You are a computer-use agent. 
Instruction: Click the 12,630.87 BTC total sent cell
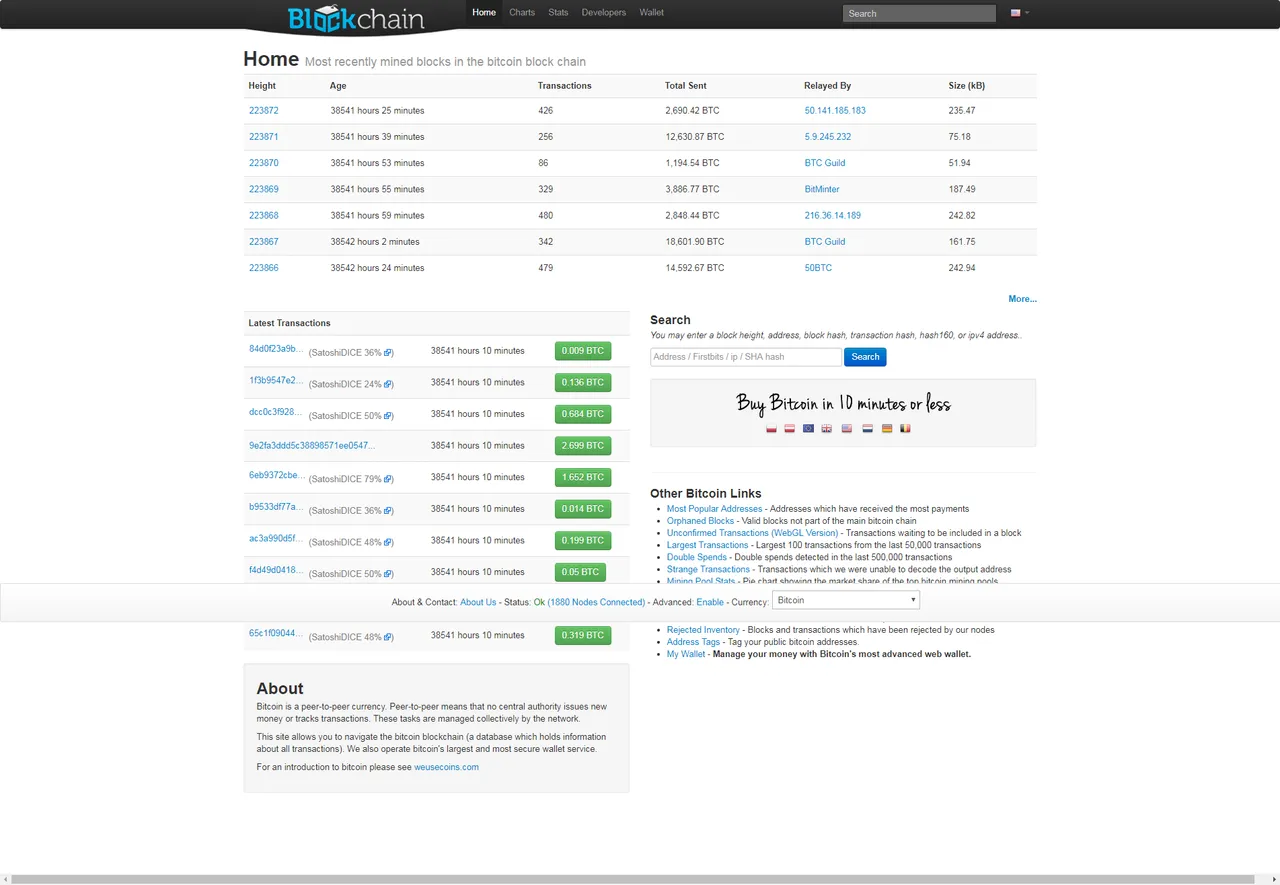(695, 137)
